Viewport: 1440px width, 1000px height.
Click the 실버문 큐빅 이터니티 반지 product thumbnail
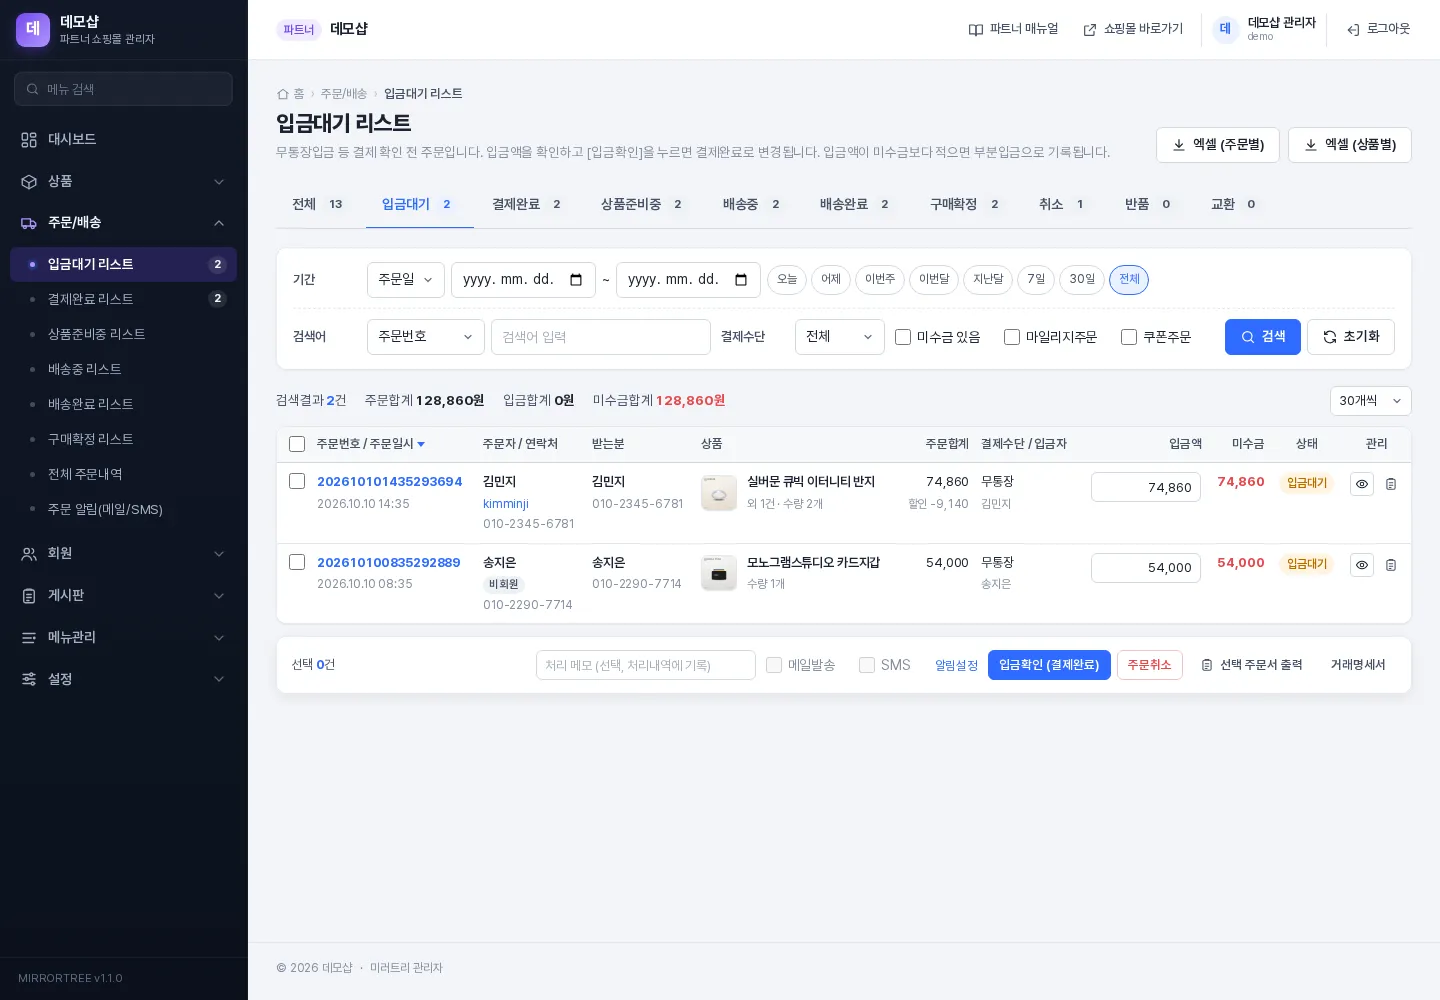719,493
